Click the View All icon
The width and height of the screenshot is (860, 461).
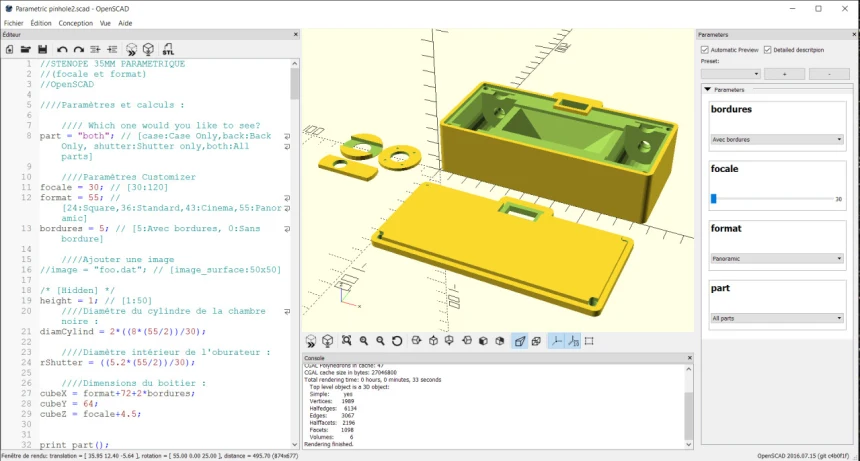pyautogui.click(x=347, y=341)
